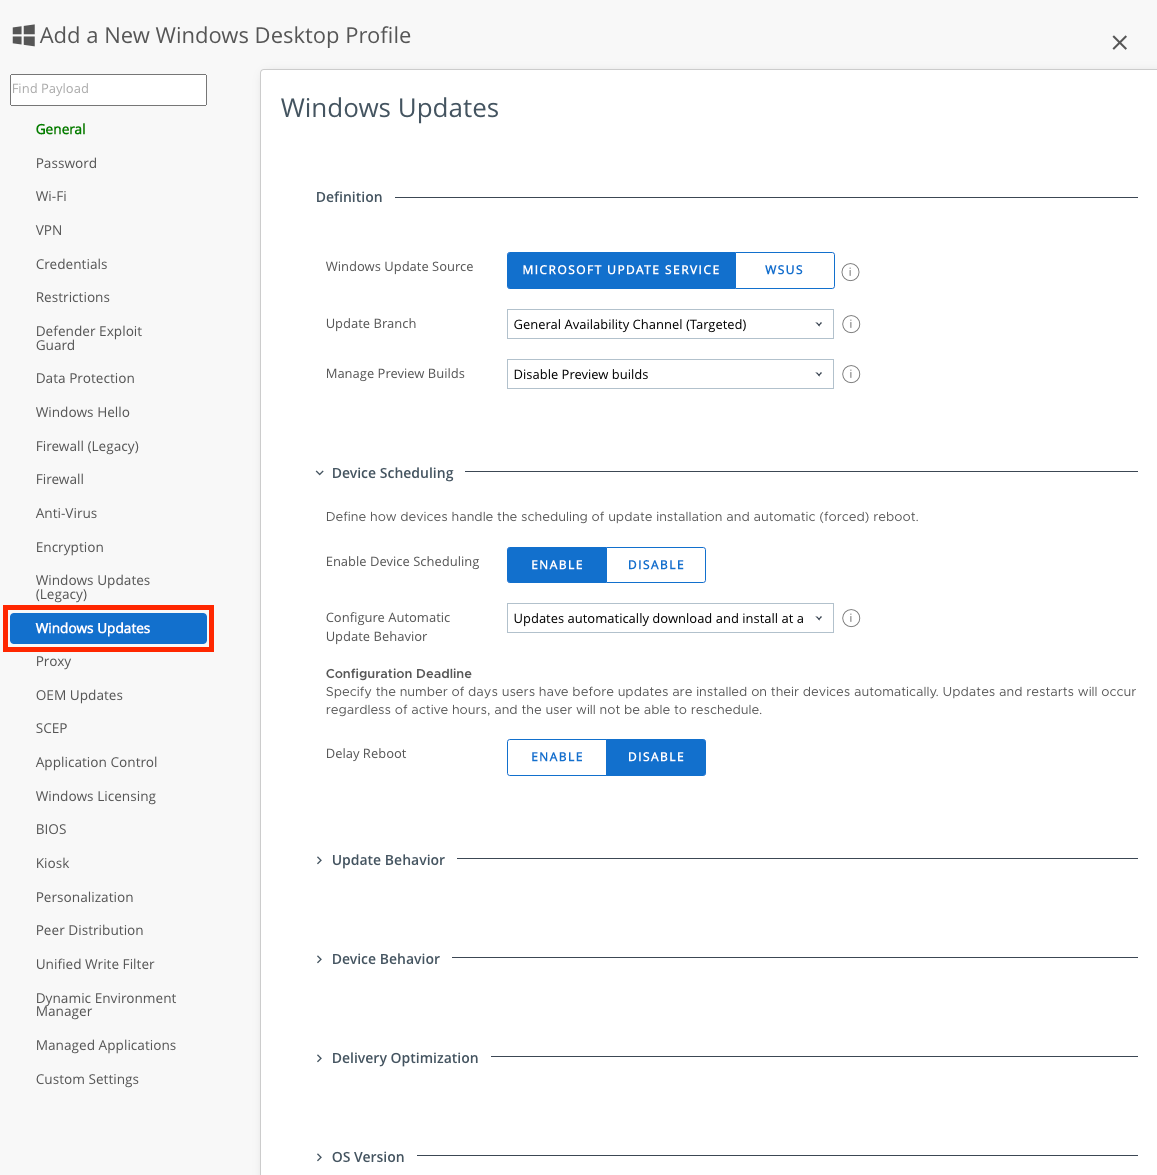The height and width of the screenshot is (1175, 1157).
Task: Click the Find Payload search field
Action: pos(108,89)
